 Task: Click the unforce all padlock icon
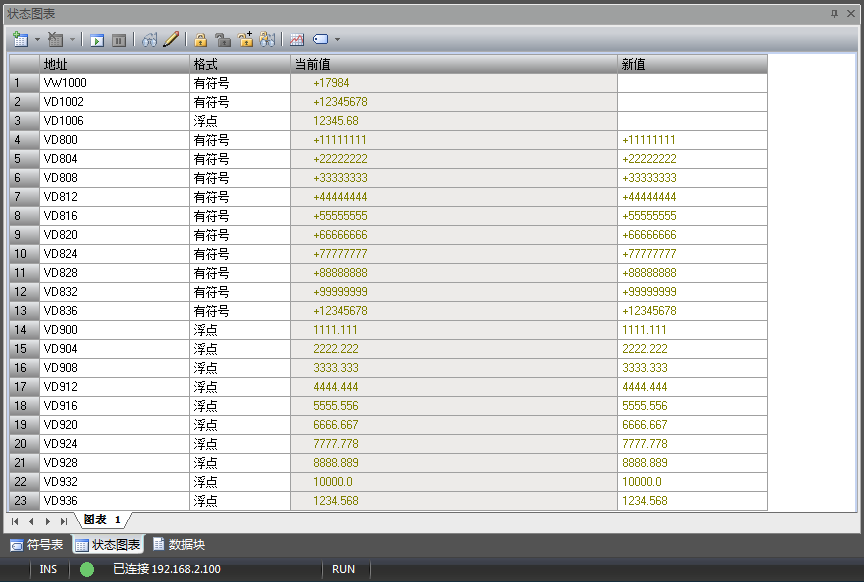(x=245, y=40)
